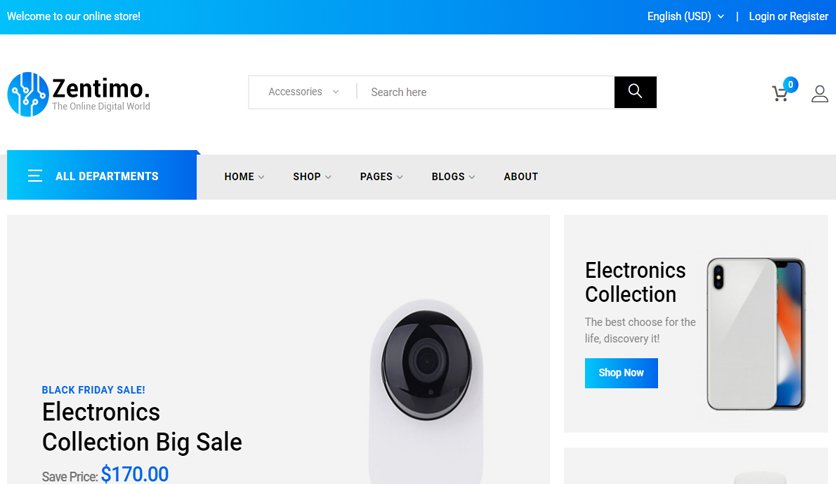Click the cart item count badge

(x=791, y=84)
